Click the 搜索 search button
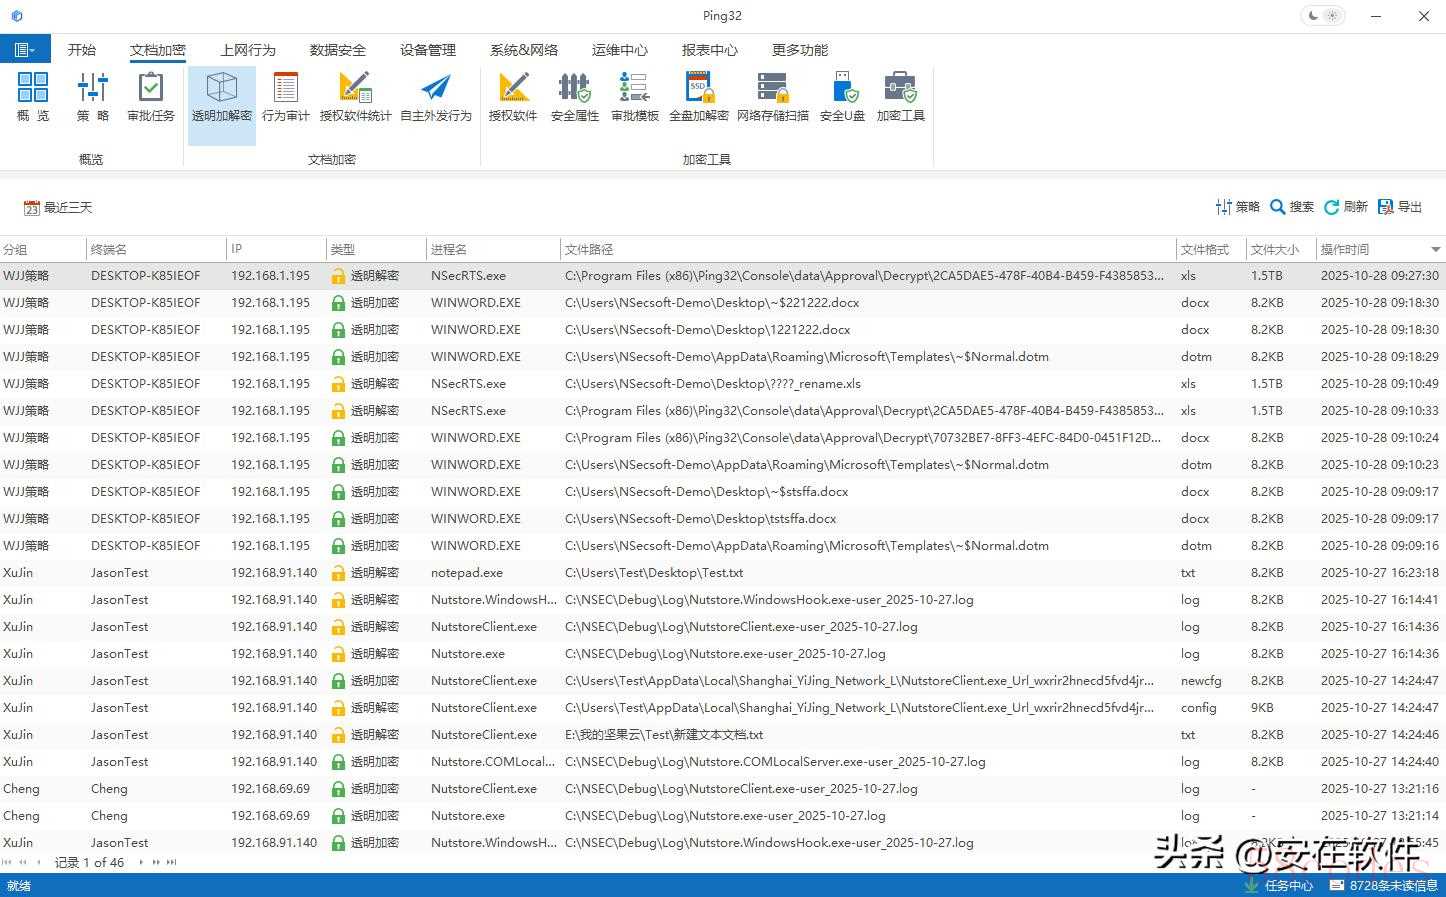1446x897 pixels. [x=1292, y=207]
